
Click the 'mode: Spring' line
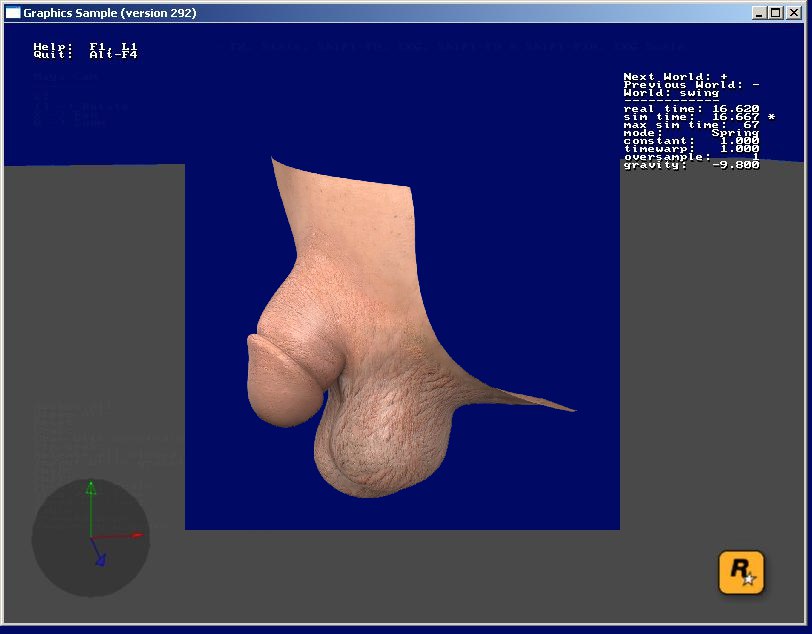click(x=691, y=133)
